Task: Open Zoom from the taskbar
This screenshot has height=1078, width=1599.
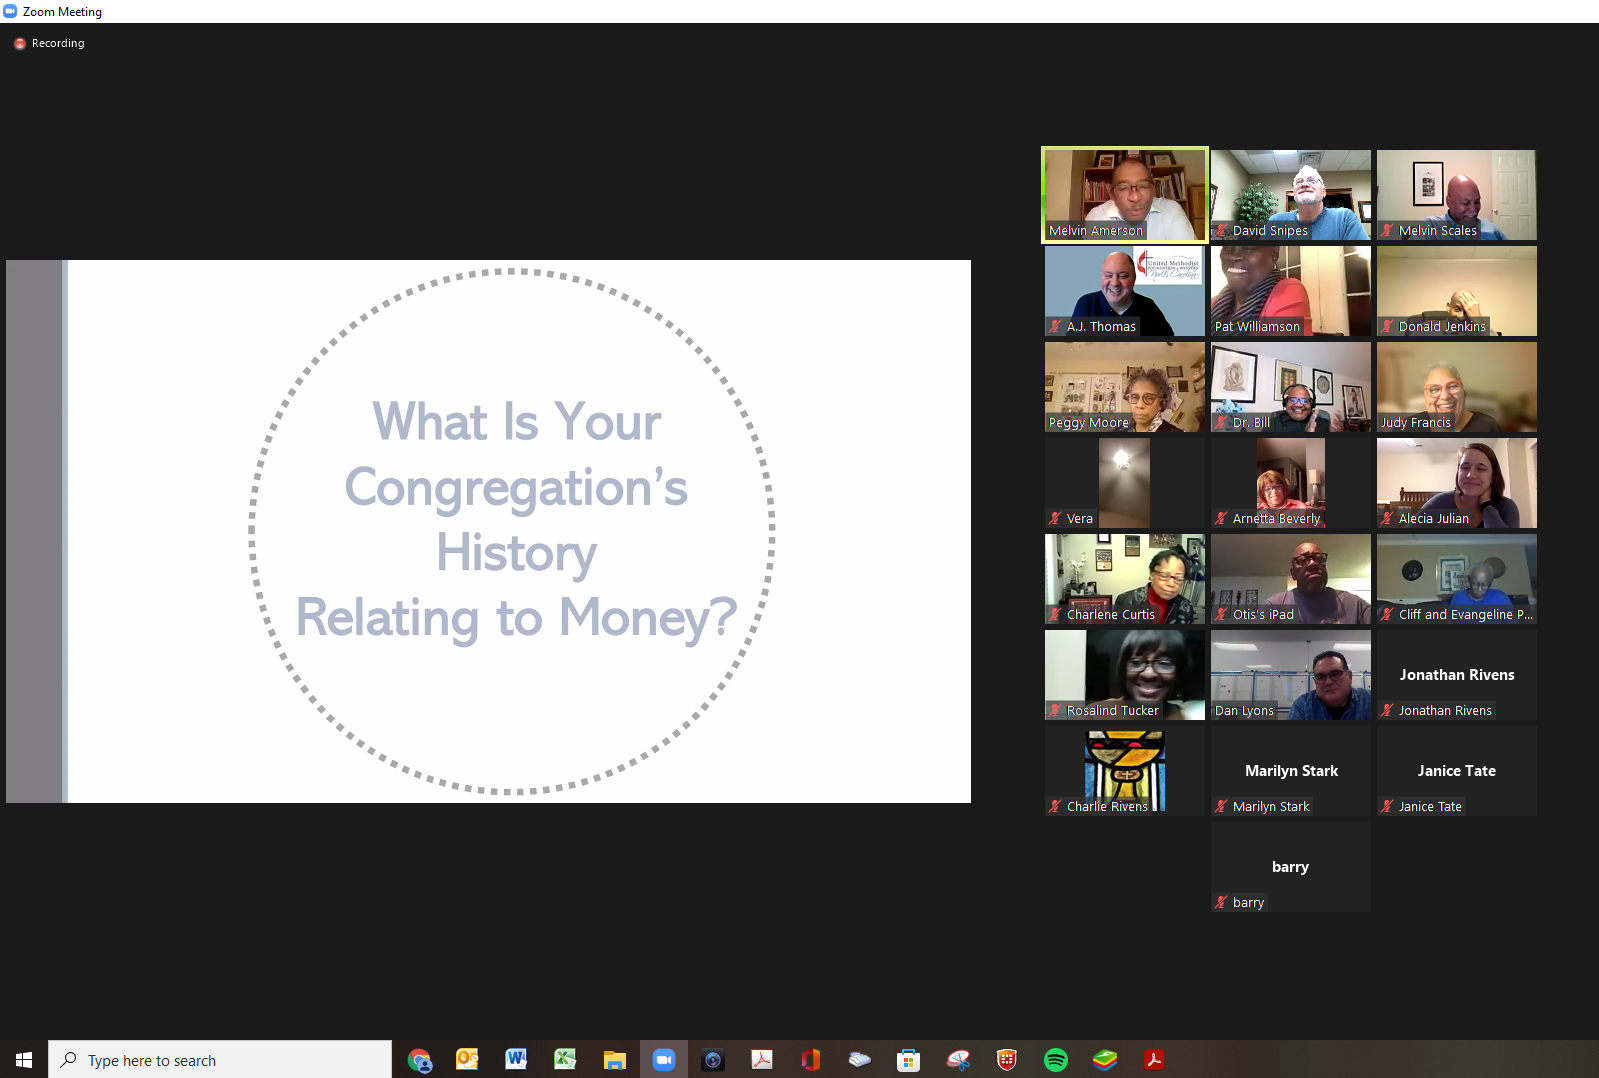Action: (x=664, y=1060)
